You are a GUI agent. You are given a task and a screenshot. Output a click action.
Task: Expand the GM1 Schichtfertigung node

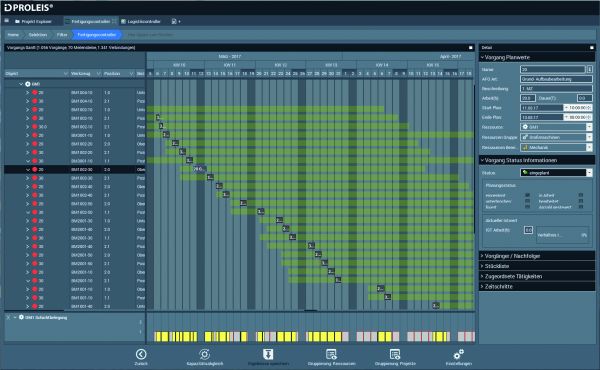15,317
